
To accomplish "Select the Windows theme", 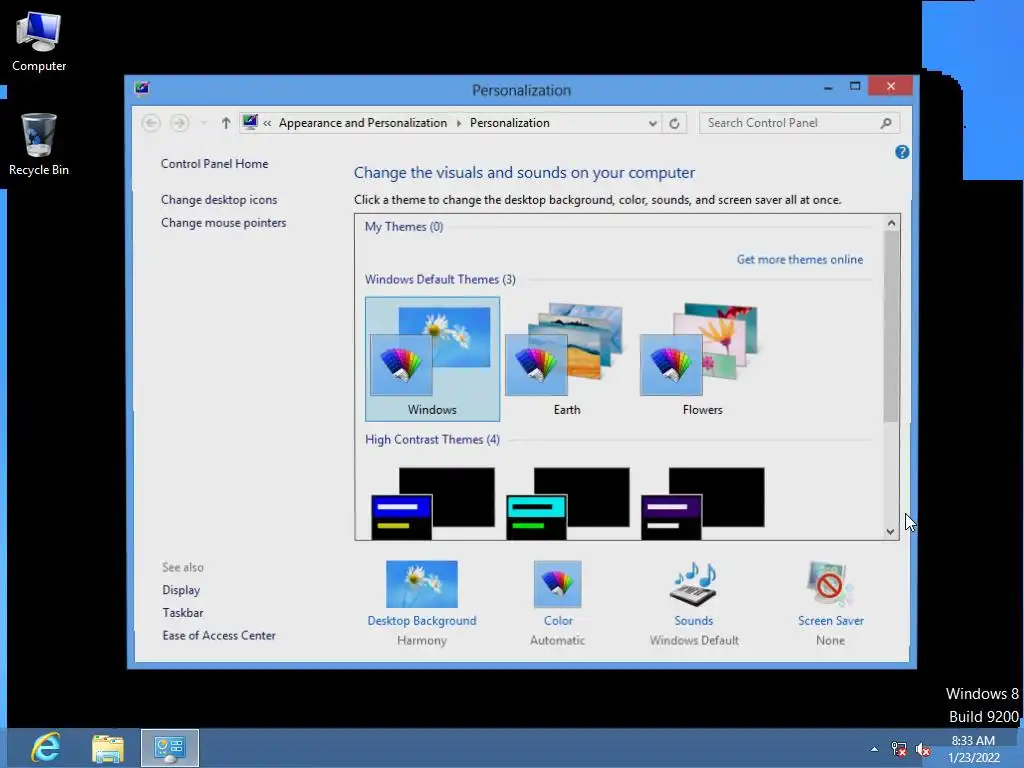I will click(432, 359).
